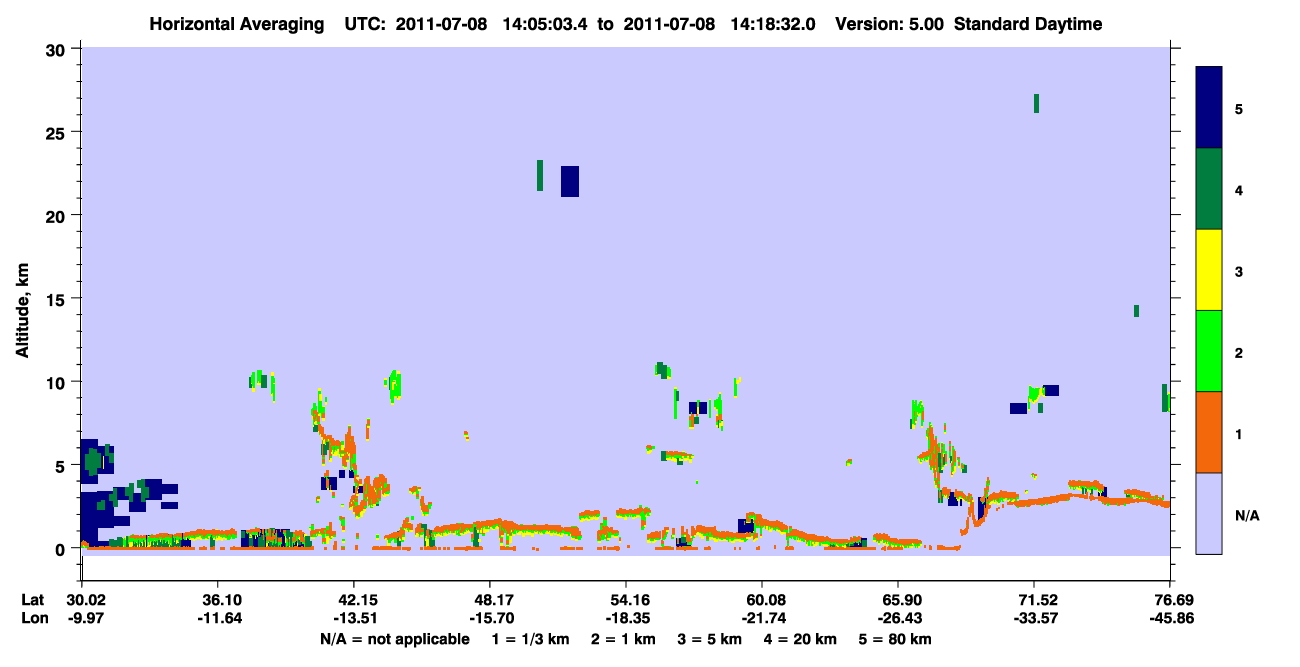This screenshot has width=1300, height=667.
Task: Click the '5 = 80 km' legend note
Action: pos(894,639)
